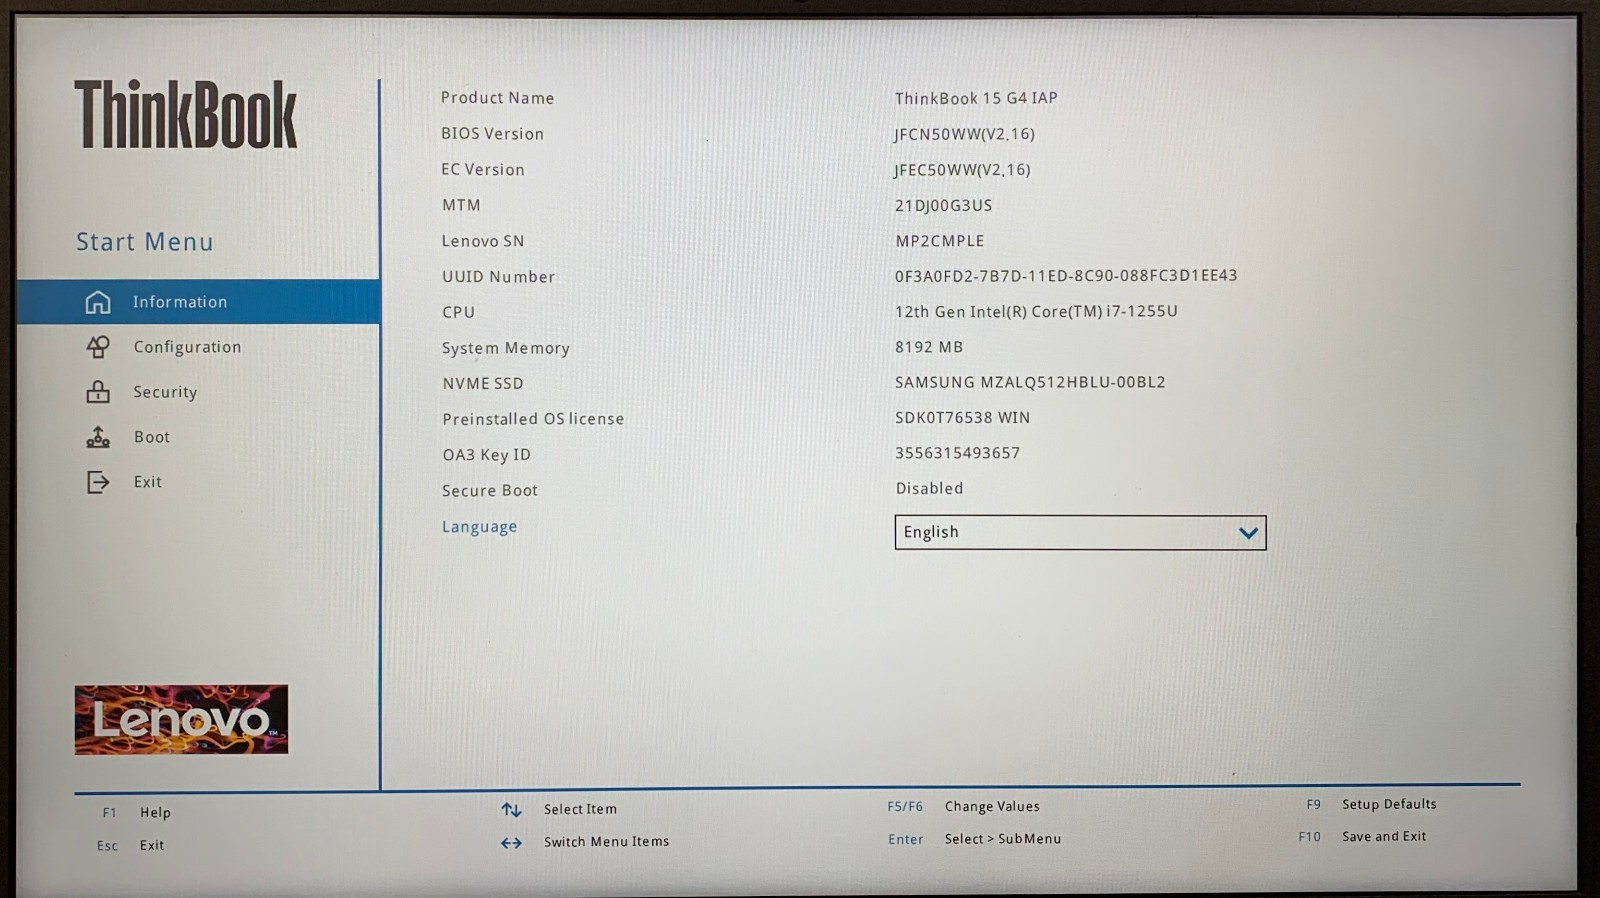Click the value JFEC50WW(V2.16)
1600x898 pixels.
pyautogui.click(x=962, y=170)
